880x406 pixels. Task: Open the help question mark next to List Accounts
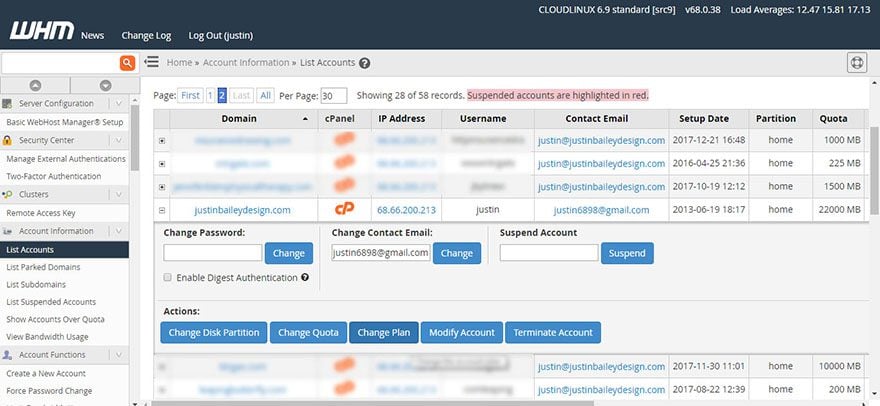[365, 63]
